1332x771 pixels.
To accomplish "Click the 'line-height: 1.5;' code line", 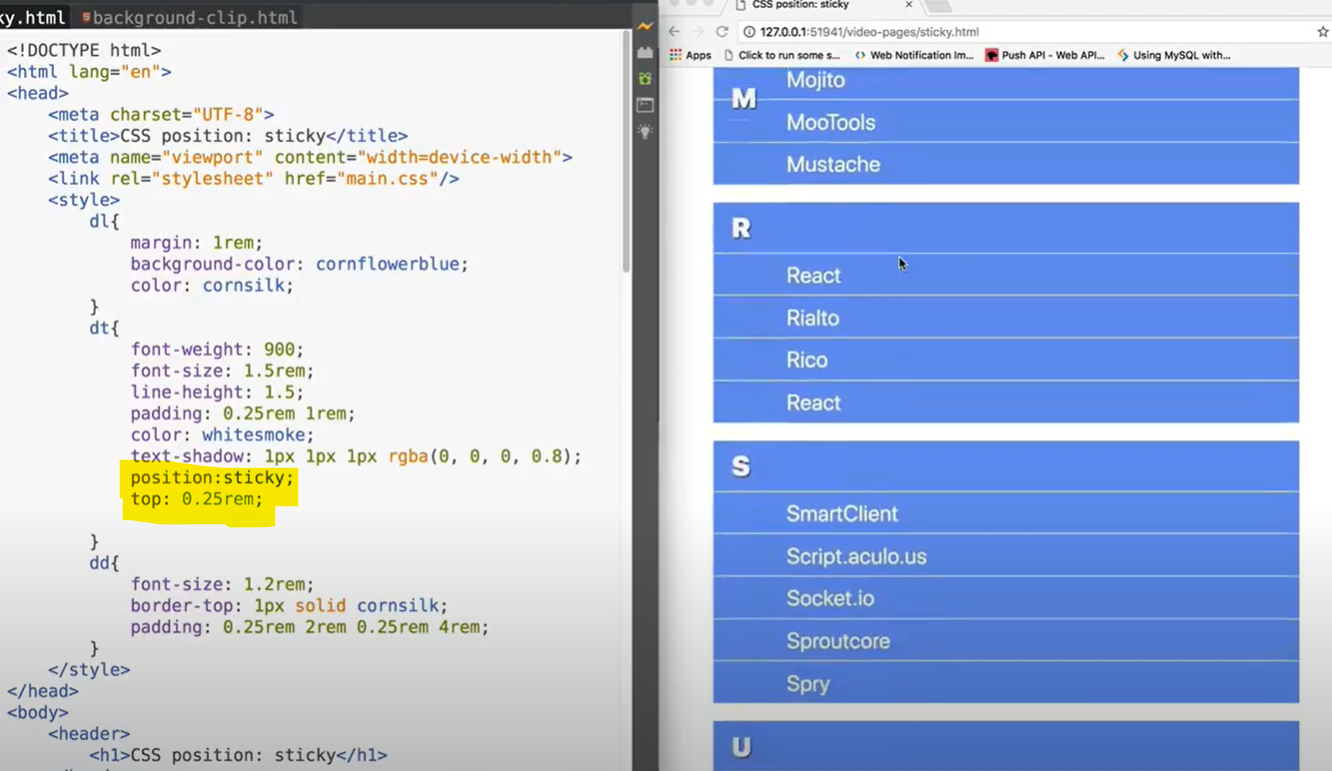I will 217,392.
